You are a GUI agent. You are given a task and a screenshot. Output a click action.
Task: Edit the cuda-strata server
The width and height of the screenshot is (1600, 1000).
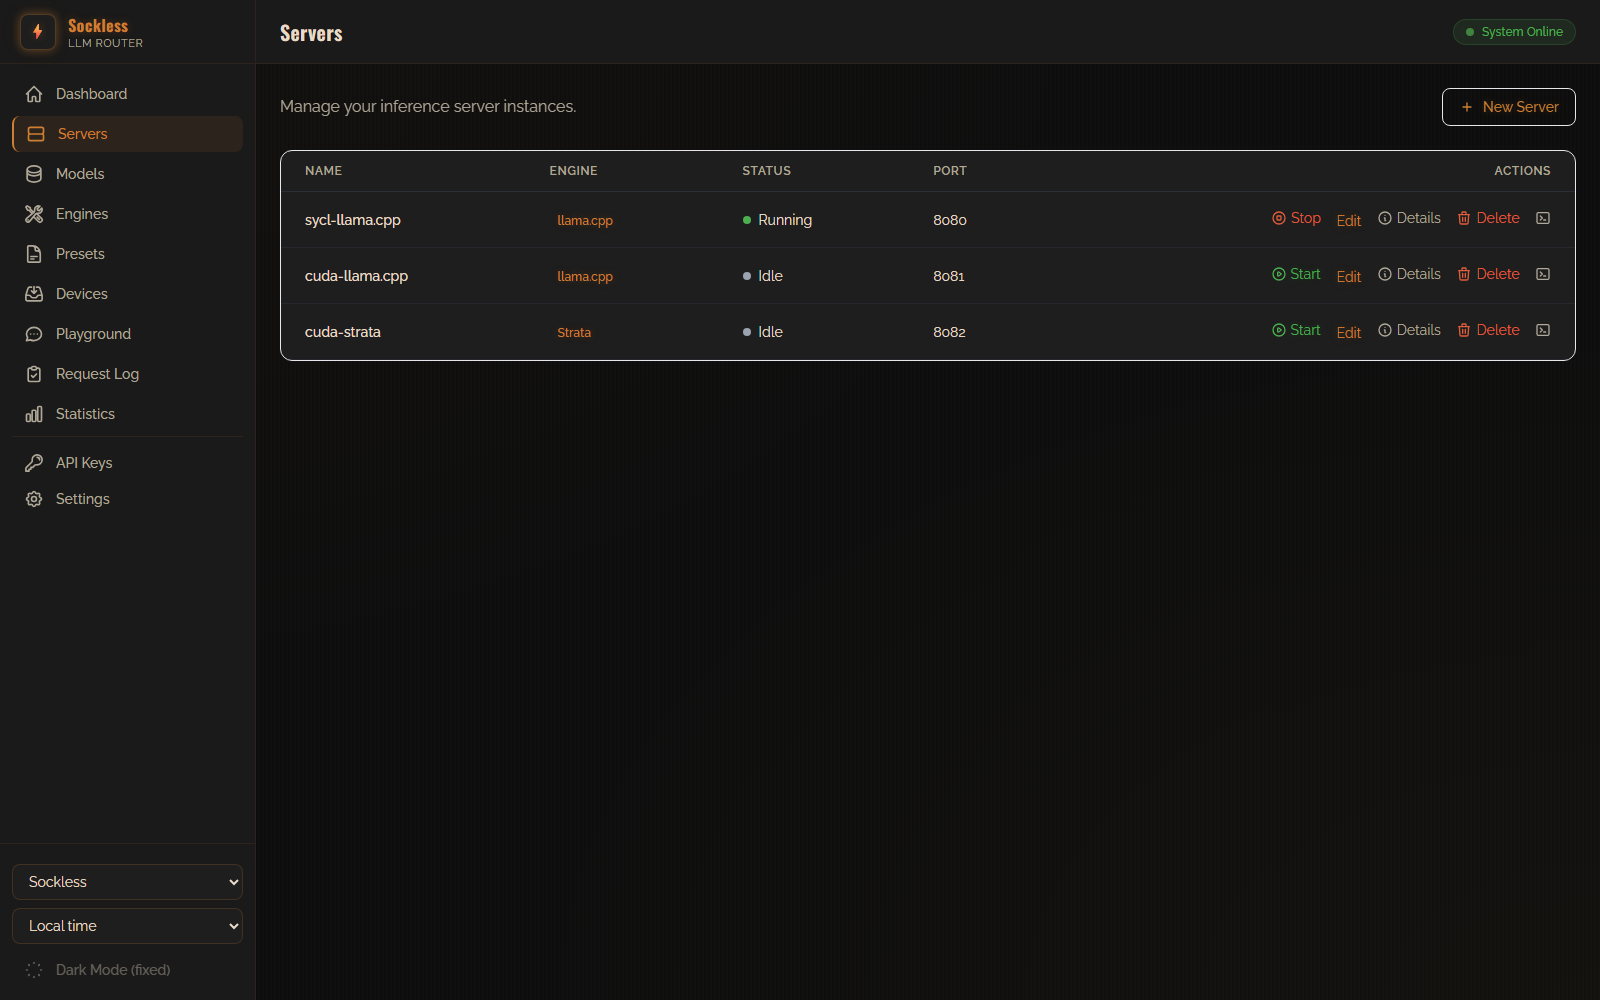pos(1349,332)
